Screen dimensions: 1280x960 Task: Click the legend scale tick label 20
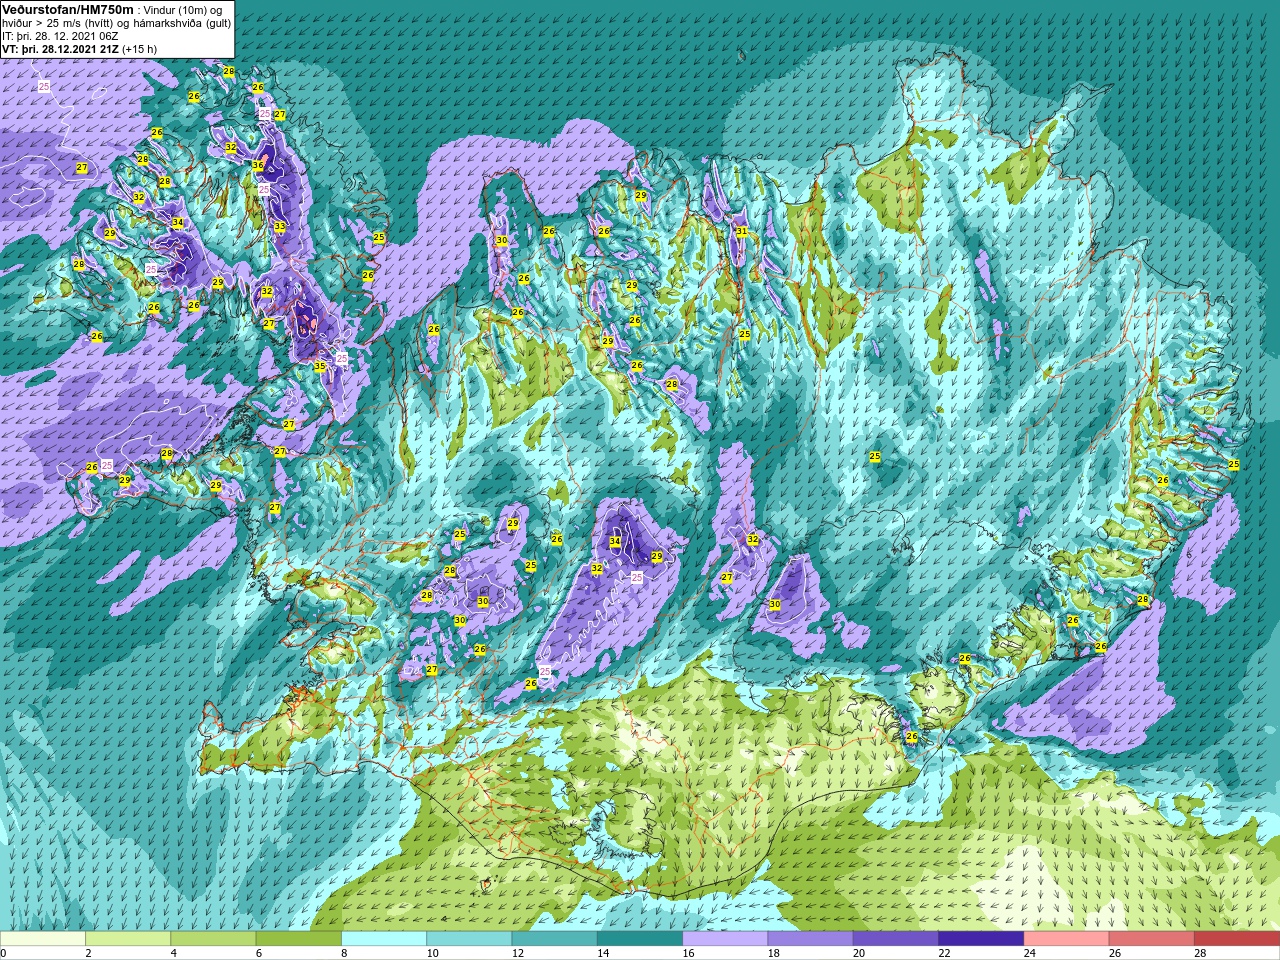[859, 953]
